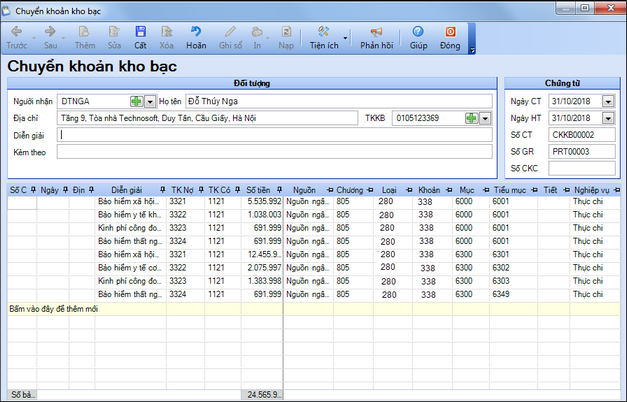Screen dimensions: 627x402
Task: Sort by the Nghiệp vụ column header
Action: [591, 190]
